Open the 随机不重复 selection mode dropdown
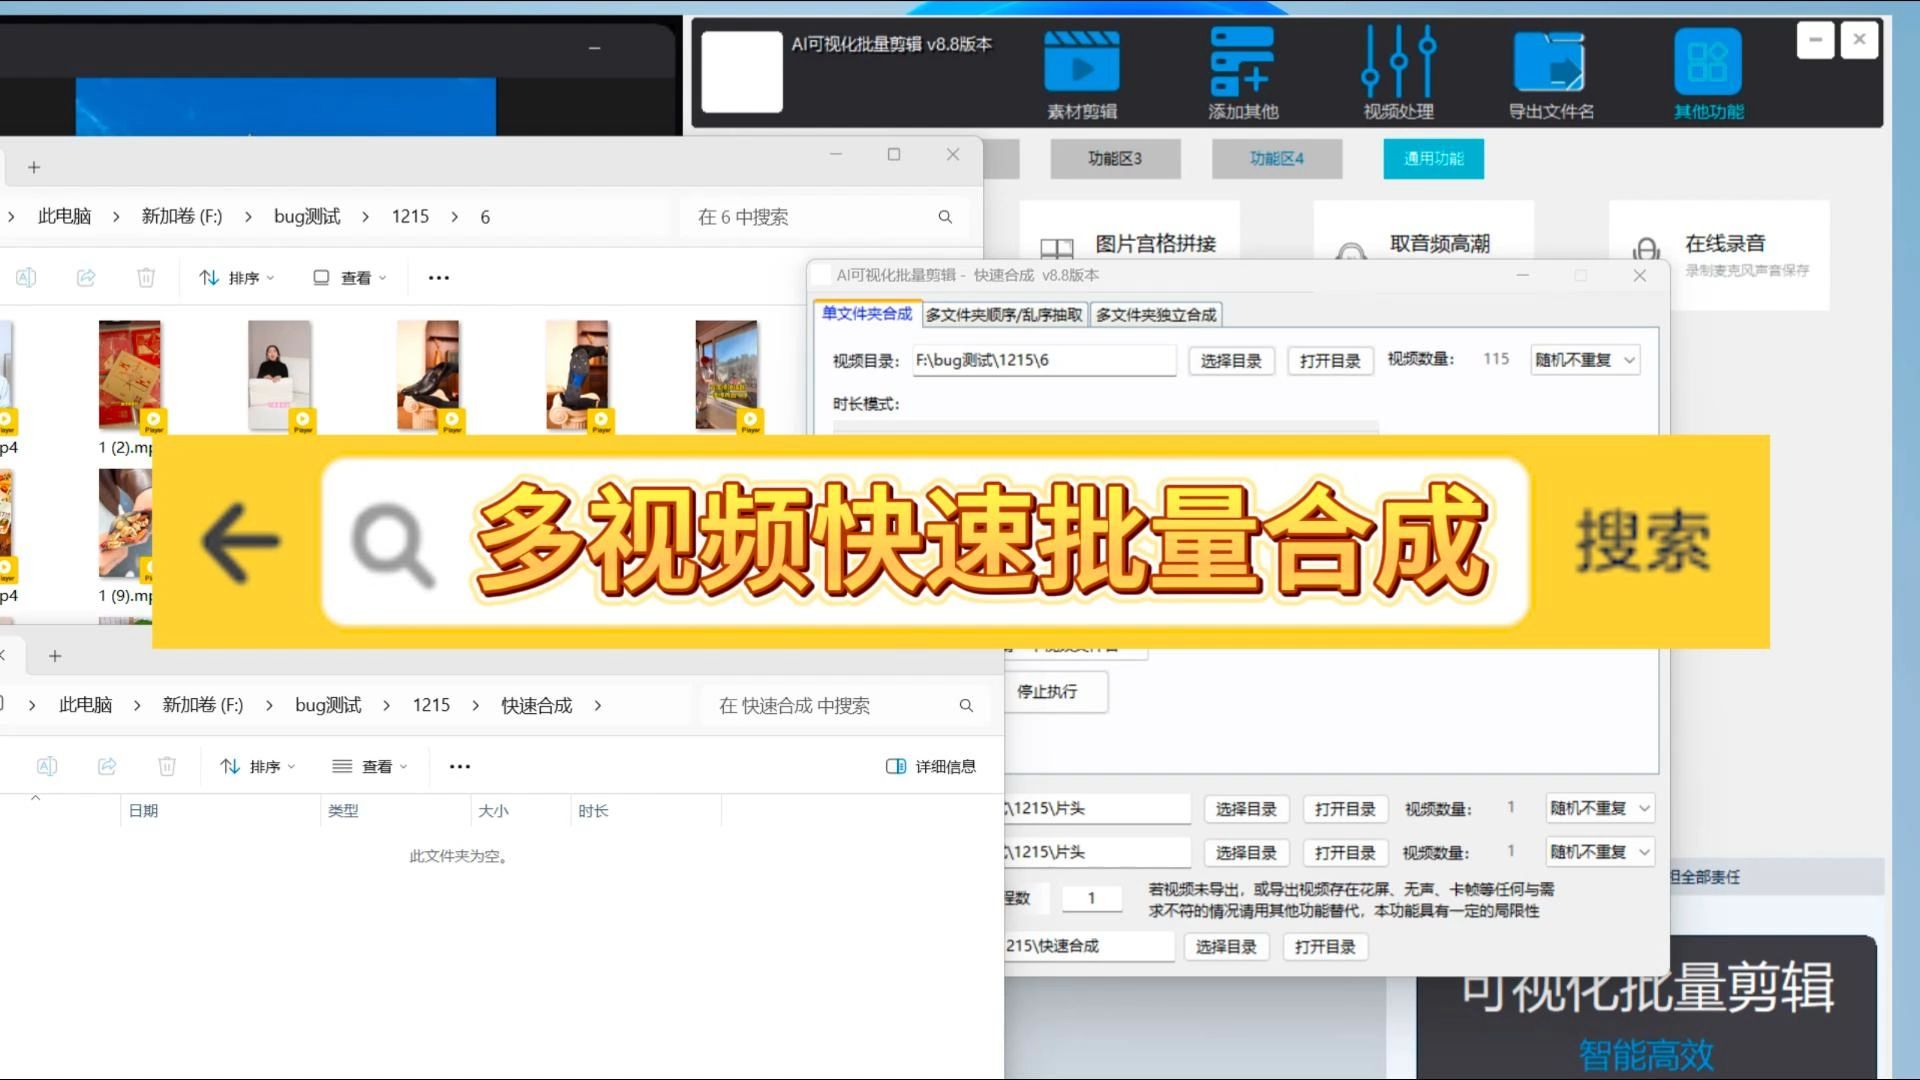 click(x=1583, y=359)
